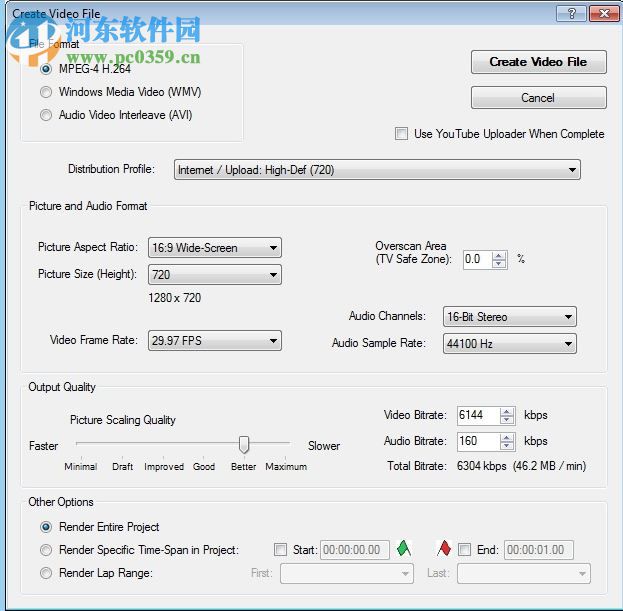Click the Picture Scaling Quality slider handle
623x611 pixels.
tap(244, 445)
